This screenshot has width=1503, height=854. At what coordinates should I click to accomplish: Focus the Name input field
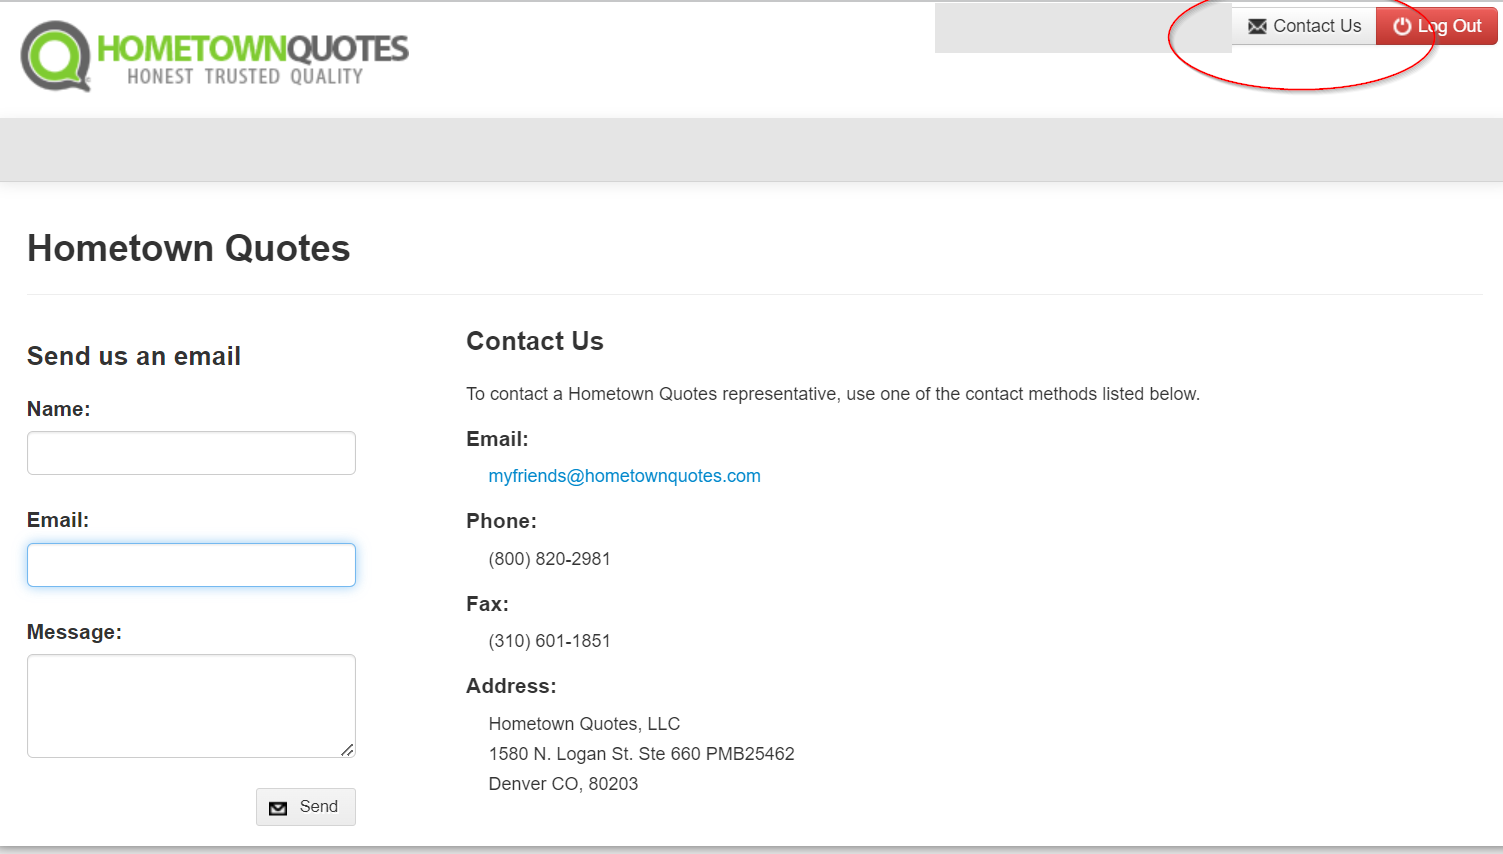click(191, 453)
